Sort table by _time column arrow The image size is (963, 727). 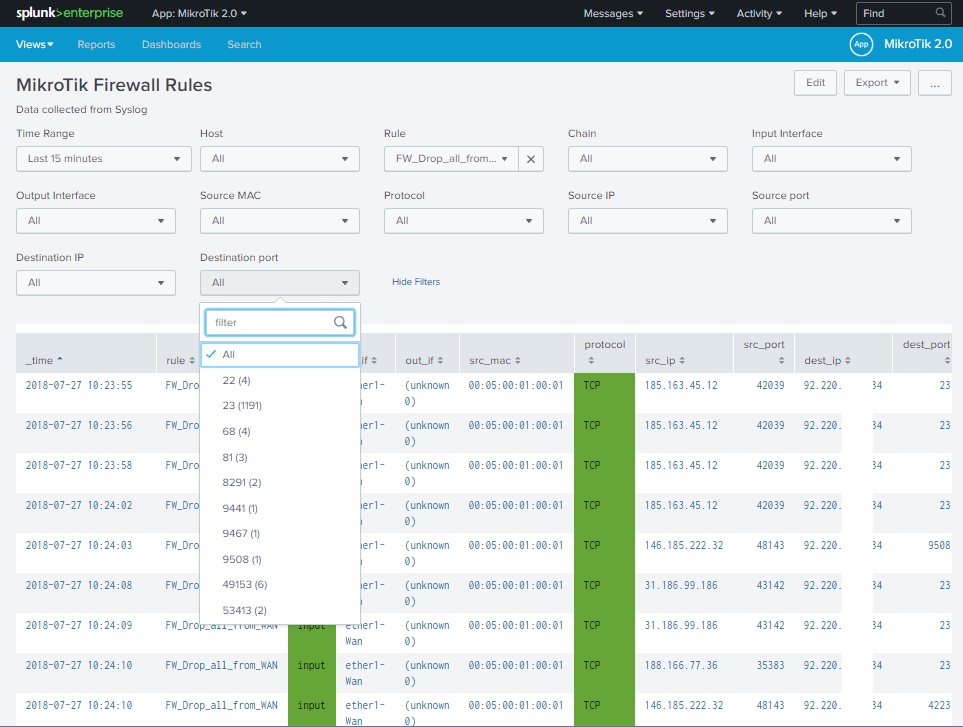(59, 360)
